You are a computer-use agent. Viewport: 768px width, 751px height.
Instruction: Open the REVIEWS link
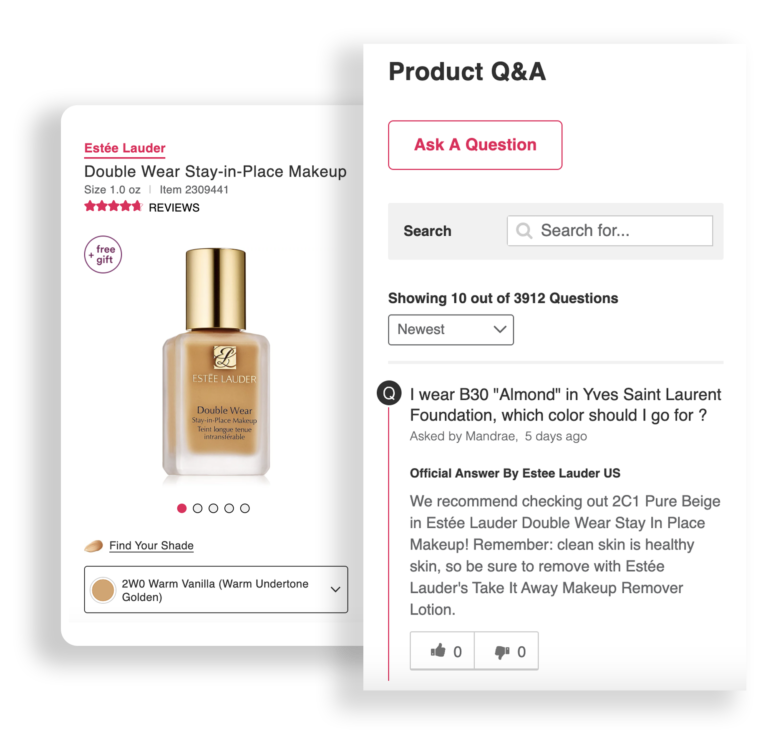pos(174,208)
